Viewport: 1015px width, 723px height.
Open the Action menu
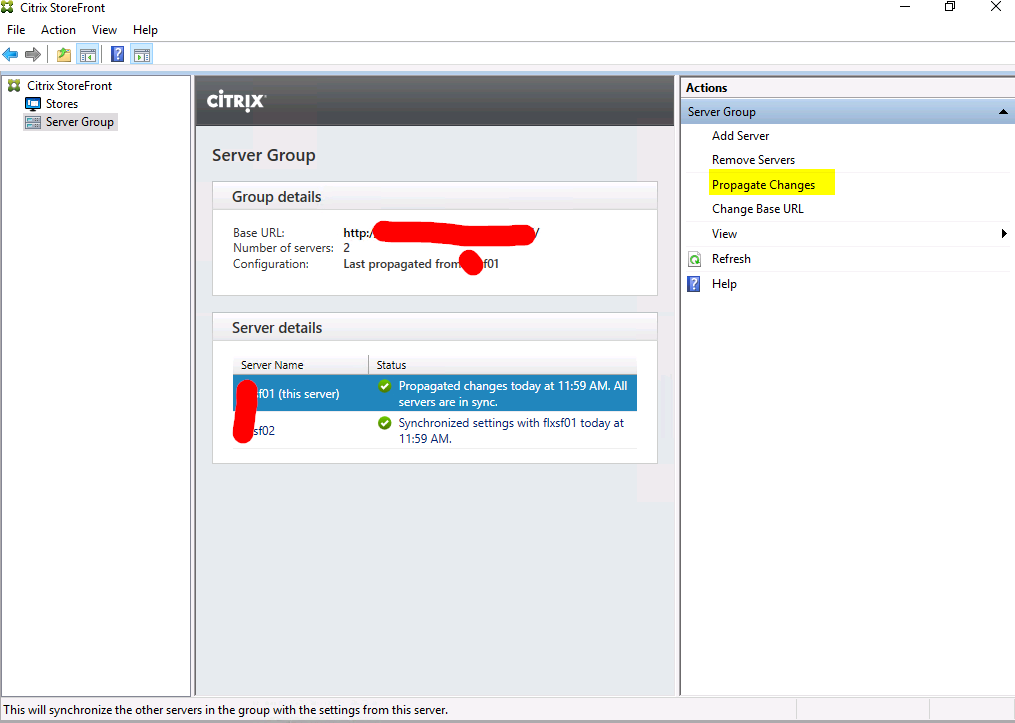(58, 29)
